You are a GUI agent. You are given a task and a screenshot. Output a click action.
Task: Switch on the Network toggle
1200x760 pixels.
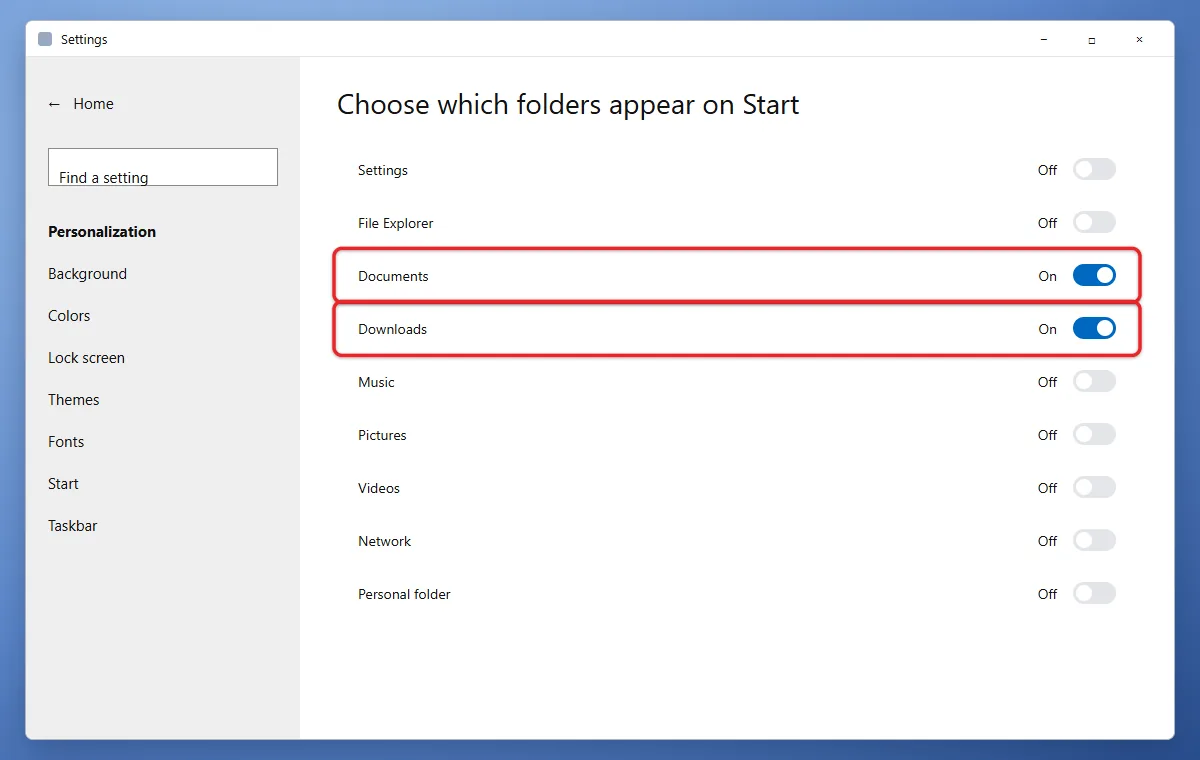tap(1094, 541)
